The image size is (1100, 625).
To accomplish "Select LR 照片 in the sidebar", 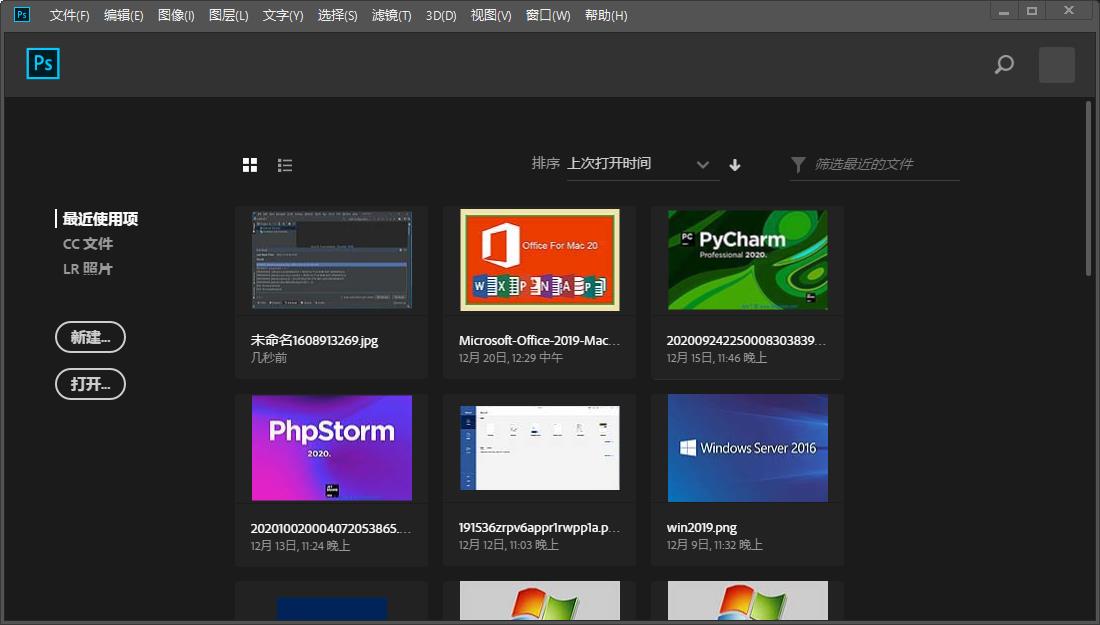I will (x=88, y=269).
